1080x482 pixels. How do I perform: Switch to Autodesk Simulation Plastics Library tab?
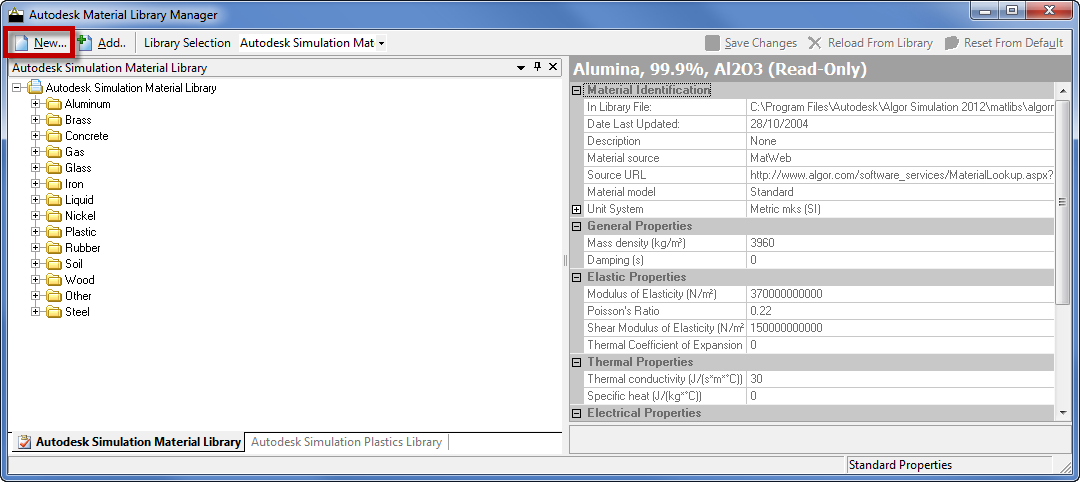[346, 442]
